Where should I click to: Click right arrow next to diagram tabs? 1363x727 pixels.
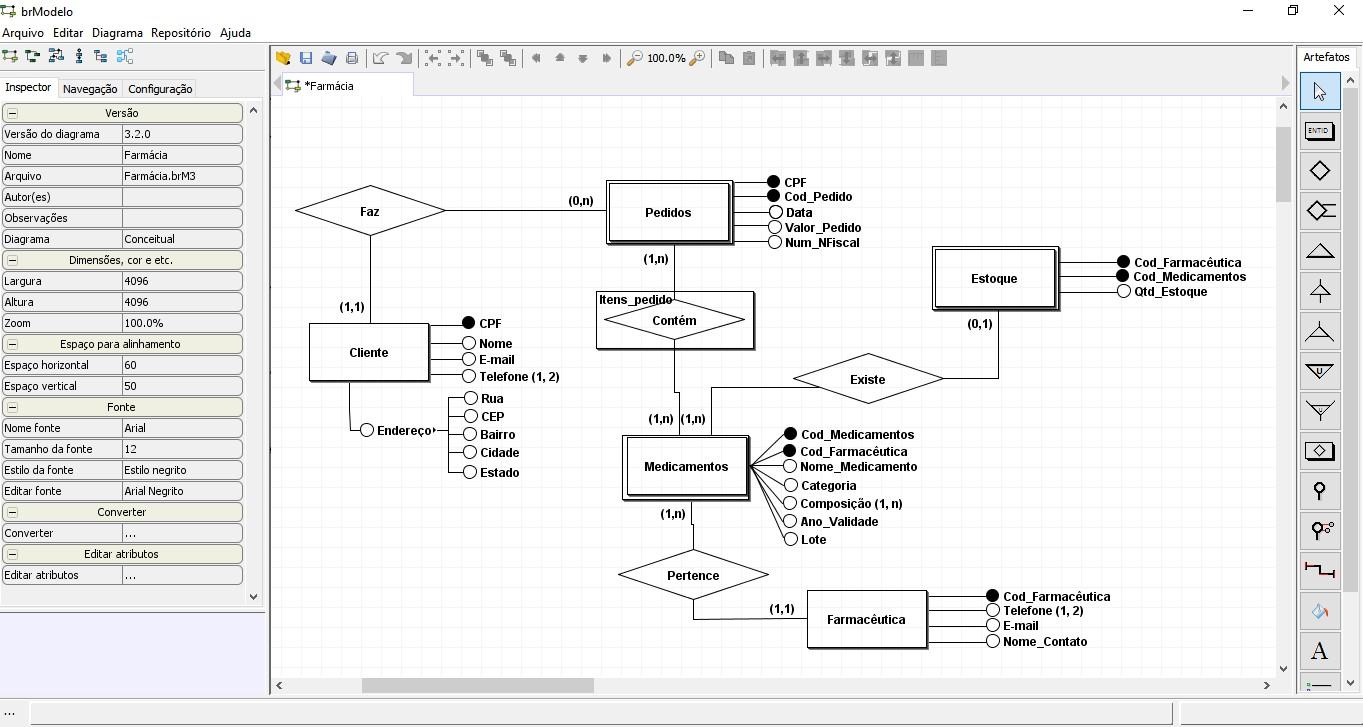pyautogui.click(x=1285, y=83)
